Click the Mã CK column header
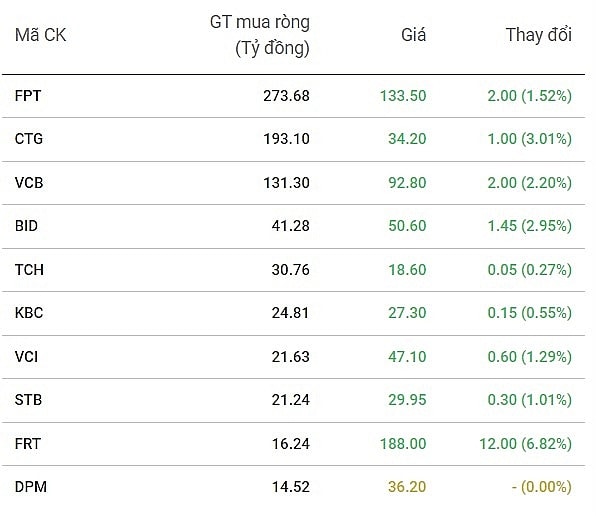 click(41, 35)
